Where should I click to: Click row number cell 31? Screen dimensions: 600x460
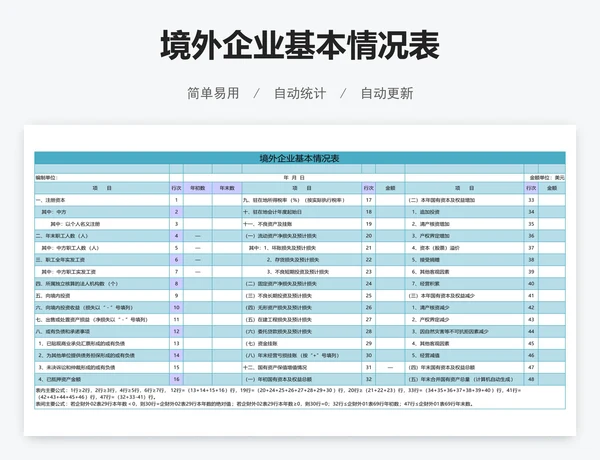pyautogui.click(x=368, y=367)
